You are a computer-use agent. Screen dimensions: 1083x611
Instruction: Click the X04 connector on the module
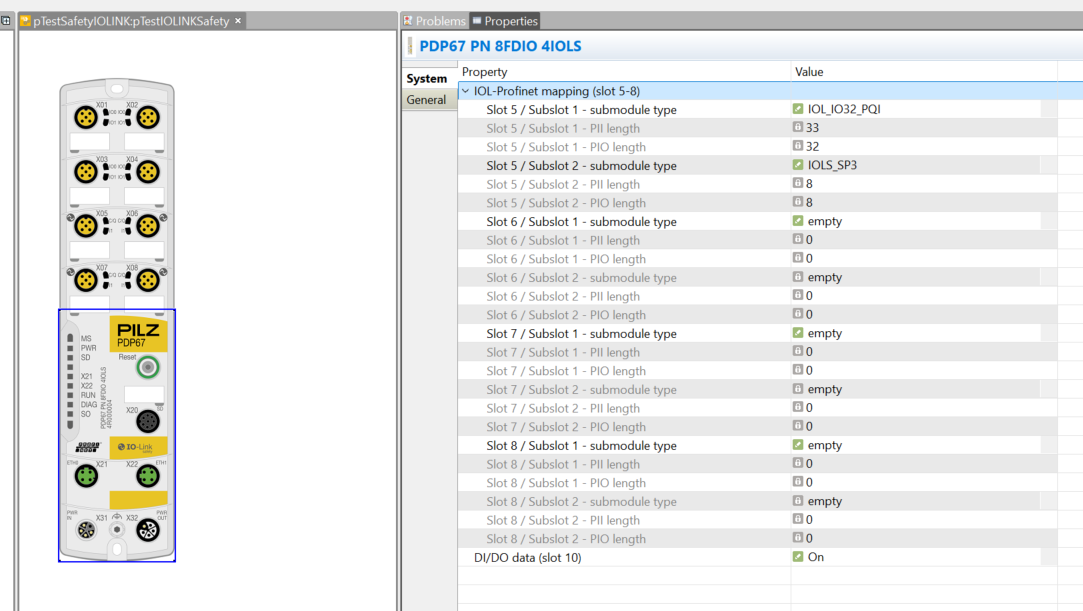[x=147, y=172]
